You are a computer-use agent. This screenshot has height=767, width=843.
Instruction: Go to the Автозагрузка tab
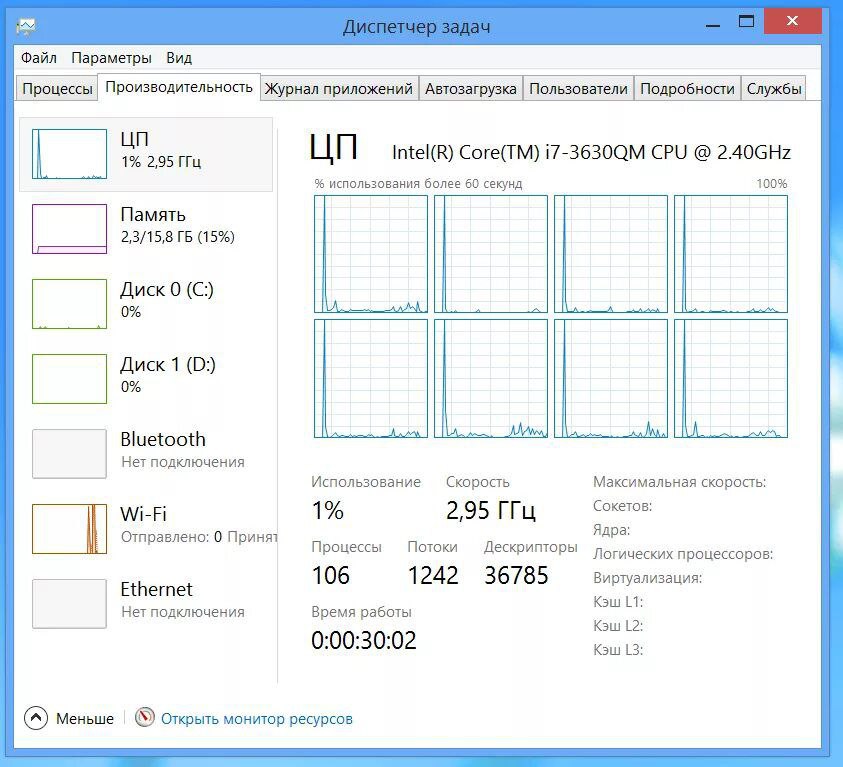[x=470, y=88]
